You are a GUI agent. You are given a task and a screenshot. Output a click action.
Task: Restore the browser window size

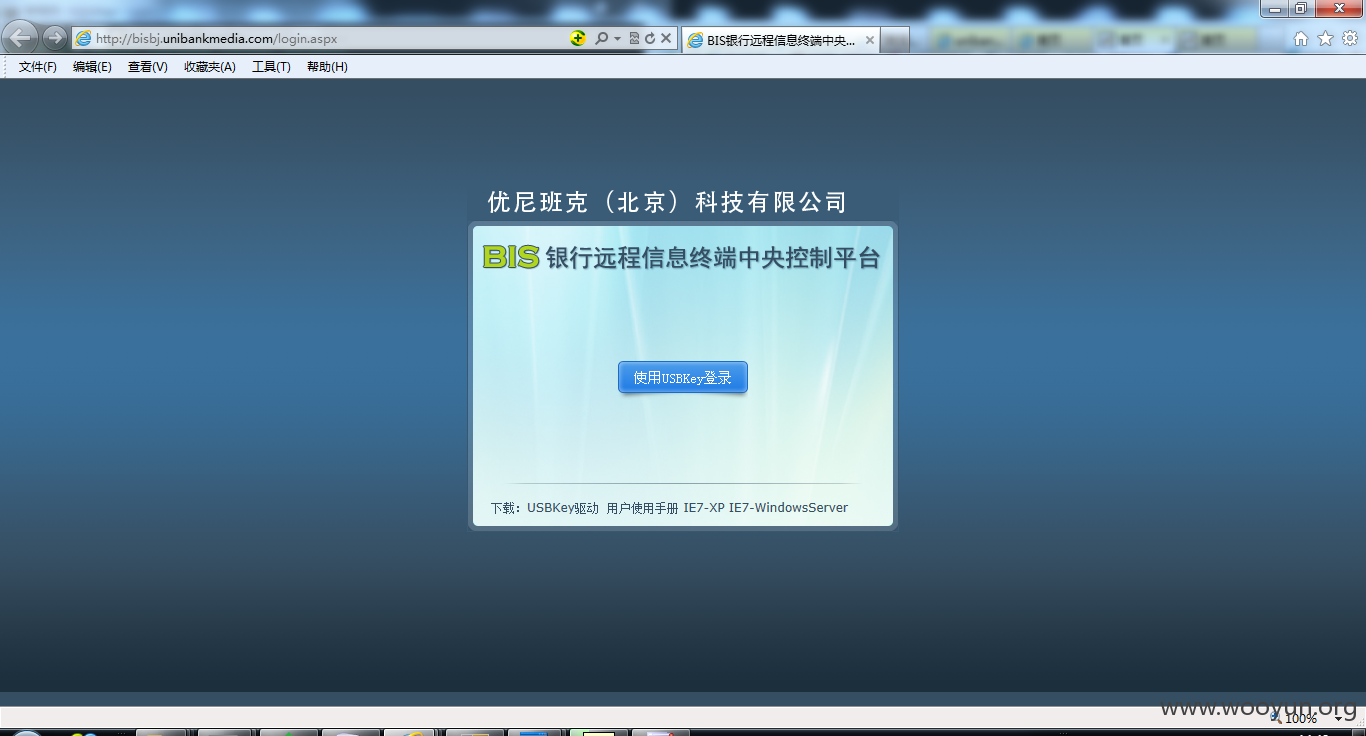pyautogui.click(x=1300, y=9)
